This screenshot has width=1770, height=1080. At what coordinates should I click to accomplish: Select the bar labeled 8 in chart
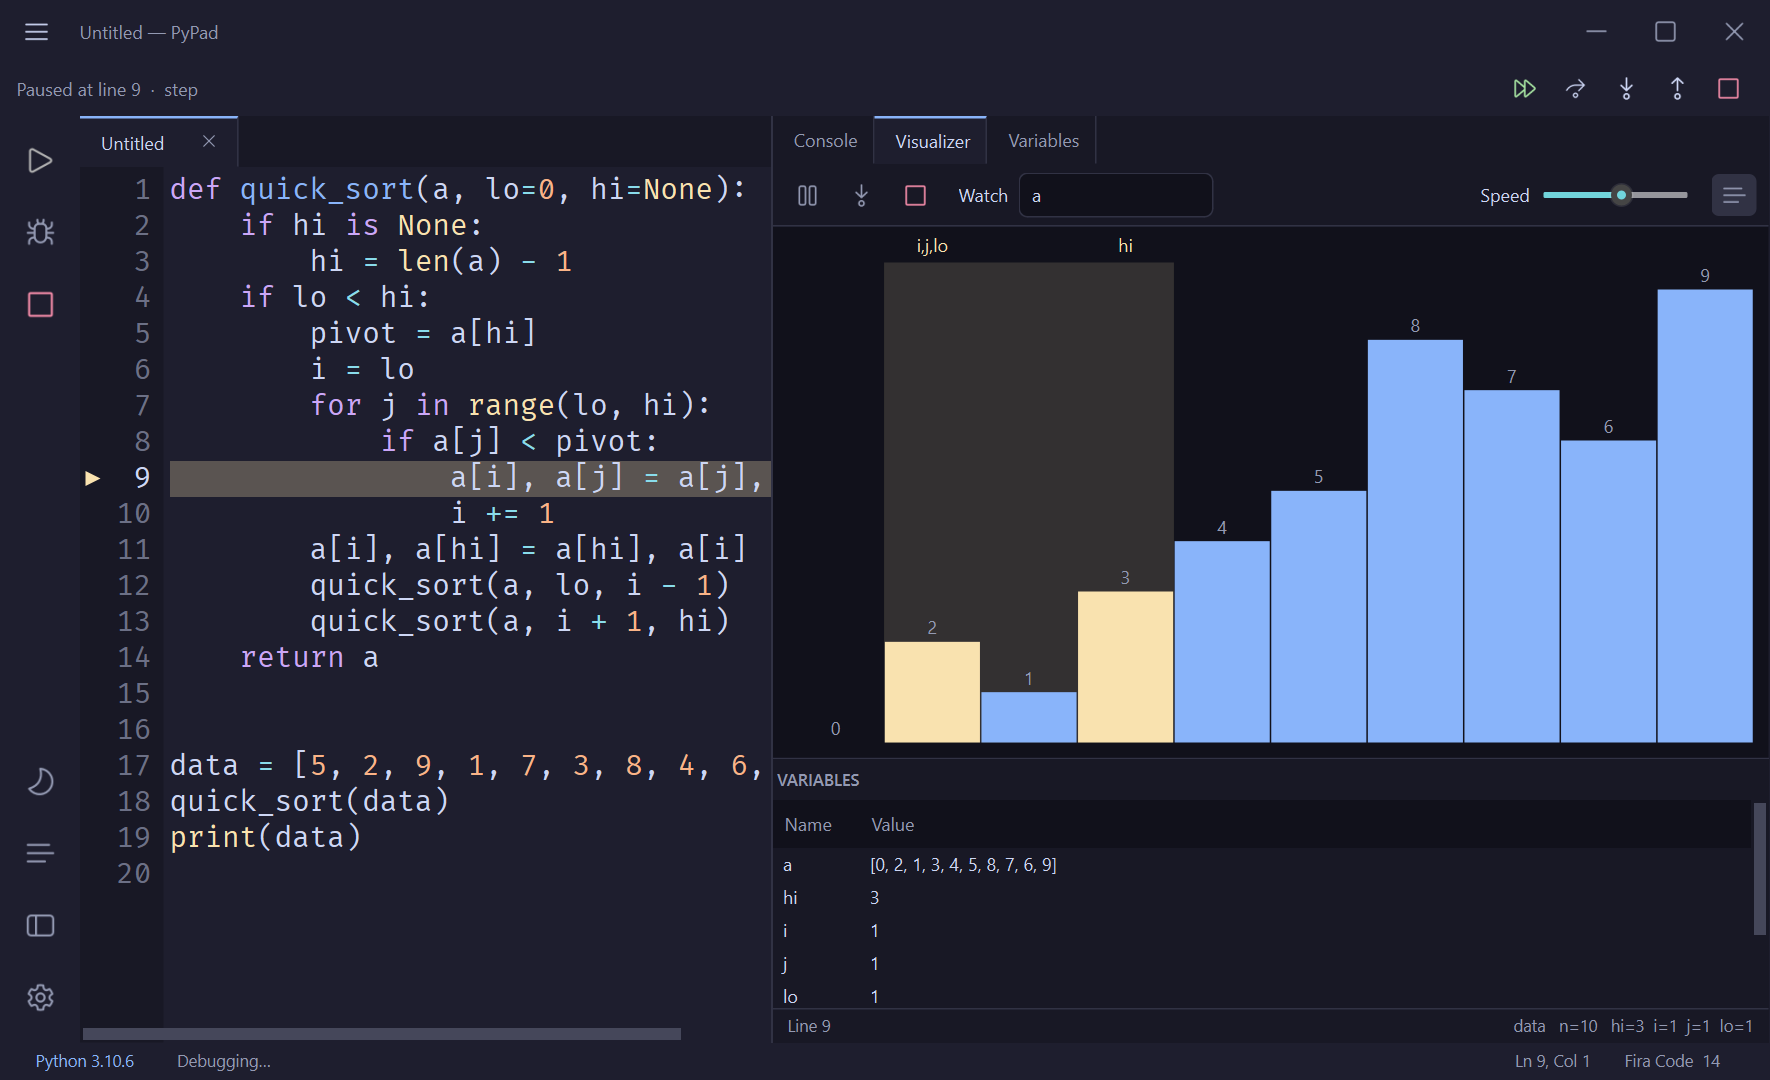click(1415, 541)
